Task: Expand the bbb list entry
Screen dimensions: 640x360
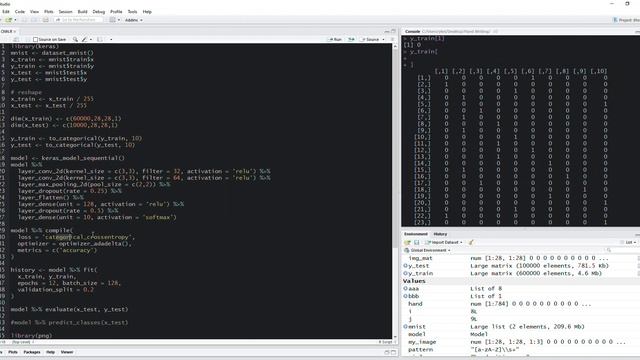Action: [405, 296]
